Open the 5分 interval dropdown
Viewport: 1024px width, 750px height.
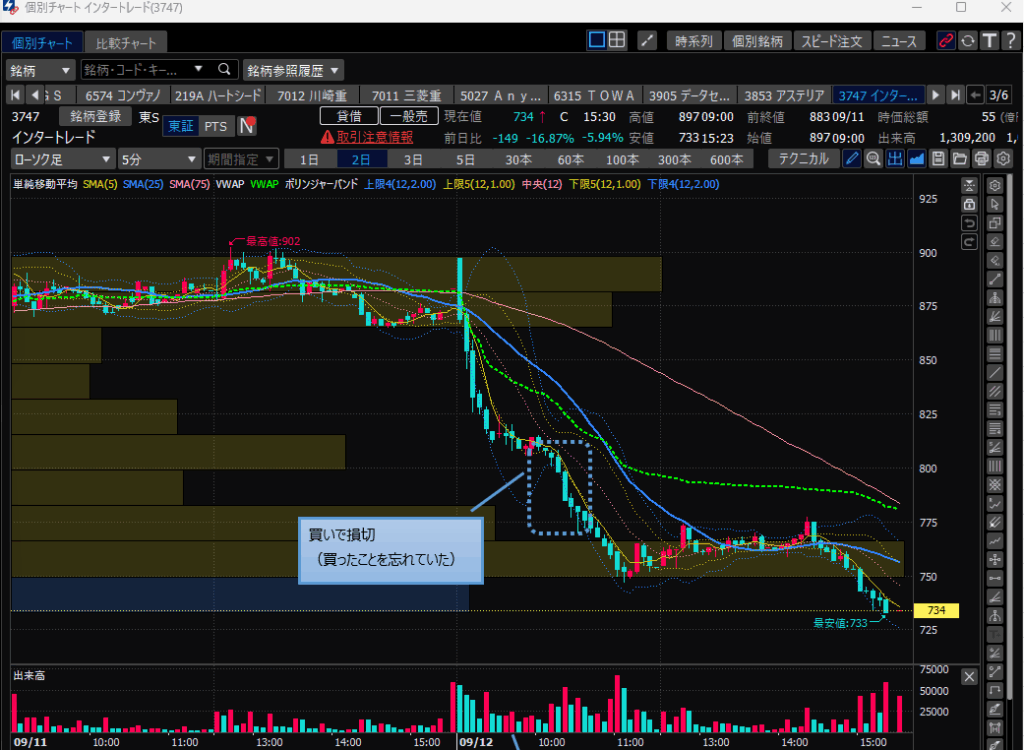click(x=157, y=159)
